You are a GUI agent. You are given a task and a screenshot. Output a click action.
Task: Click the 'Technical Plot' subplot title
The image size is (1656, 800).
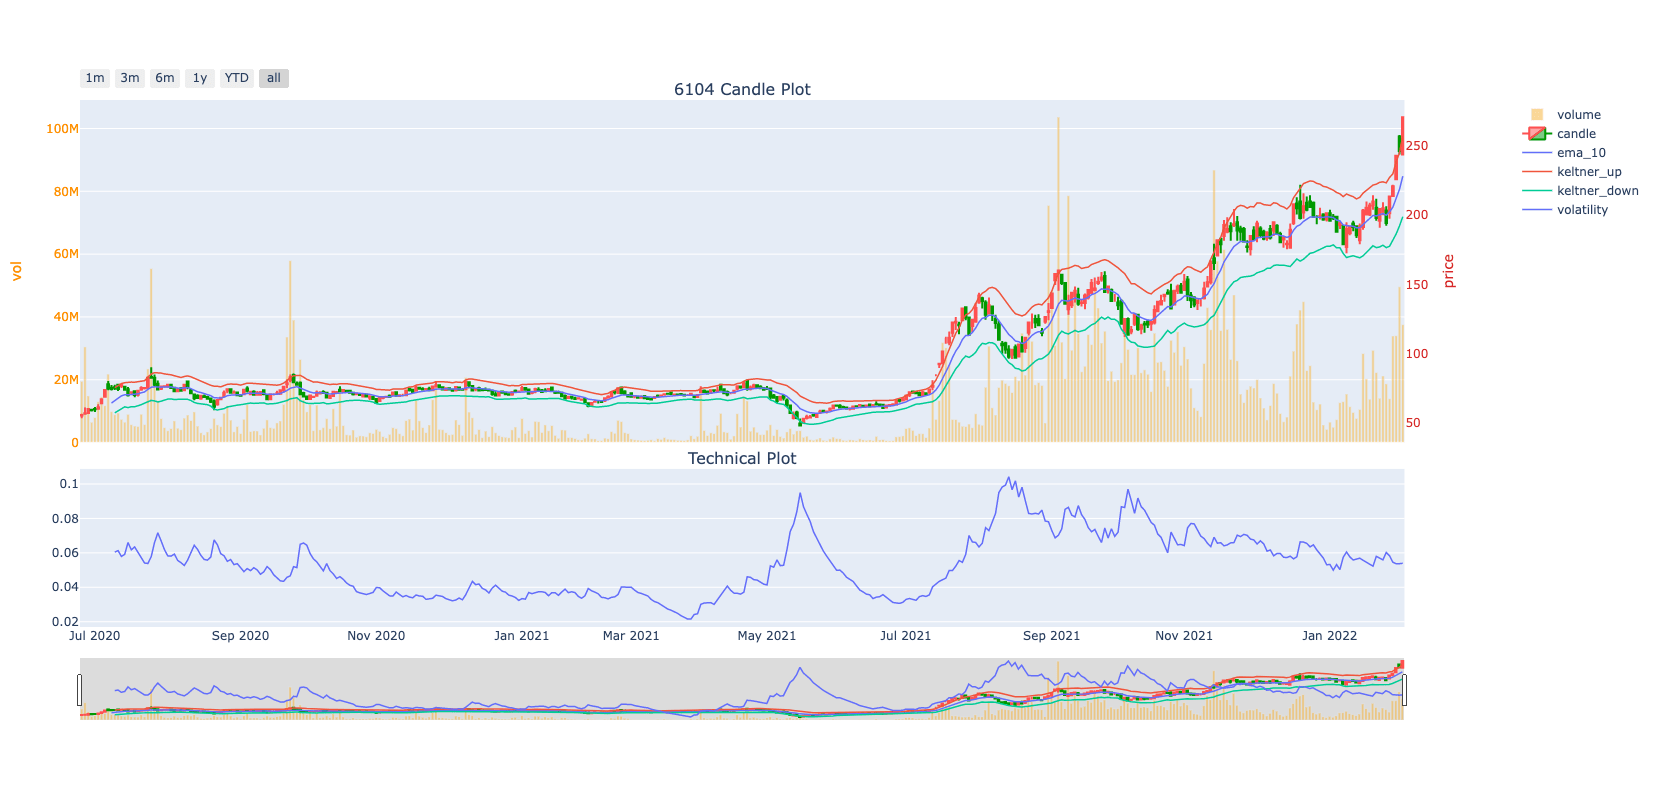(742, 458)
